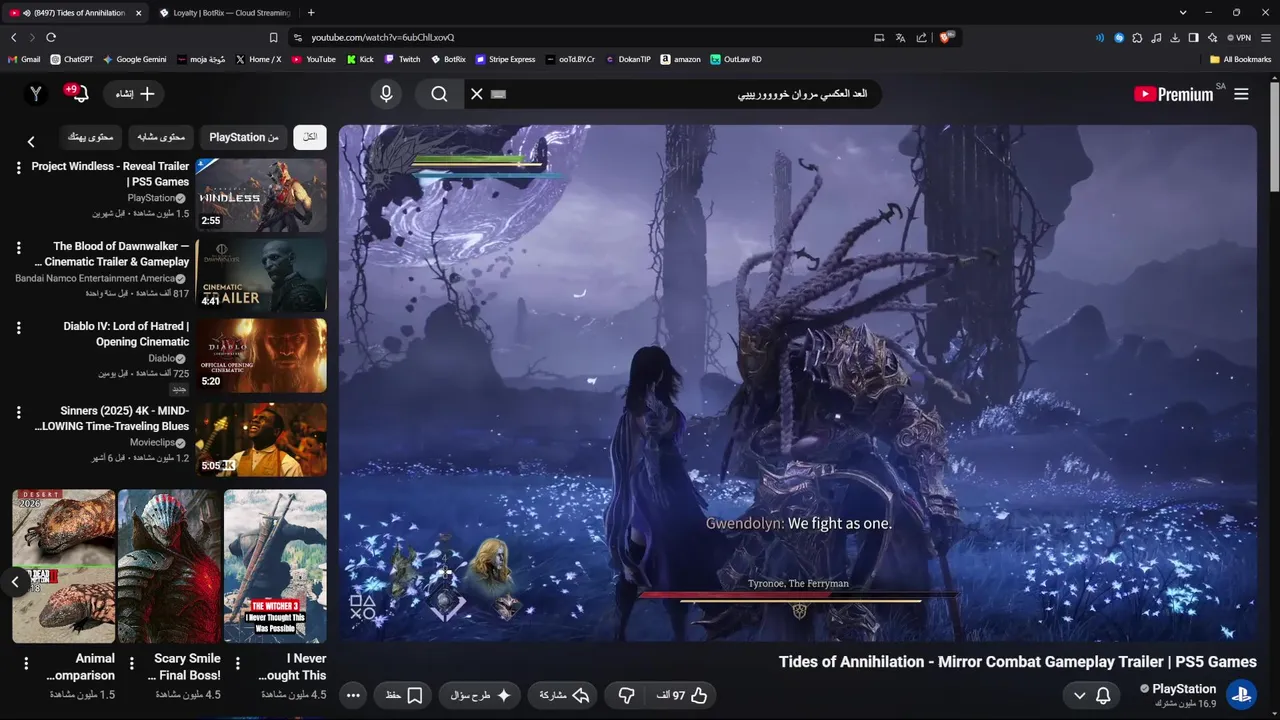Click the طرح سؤال ask button
Screen dimensions: 1280x720
(x=480, y=695)
